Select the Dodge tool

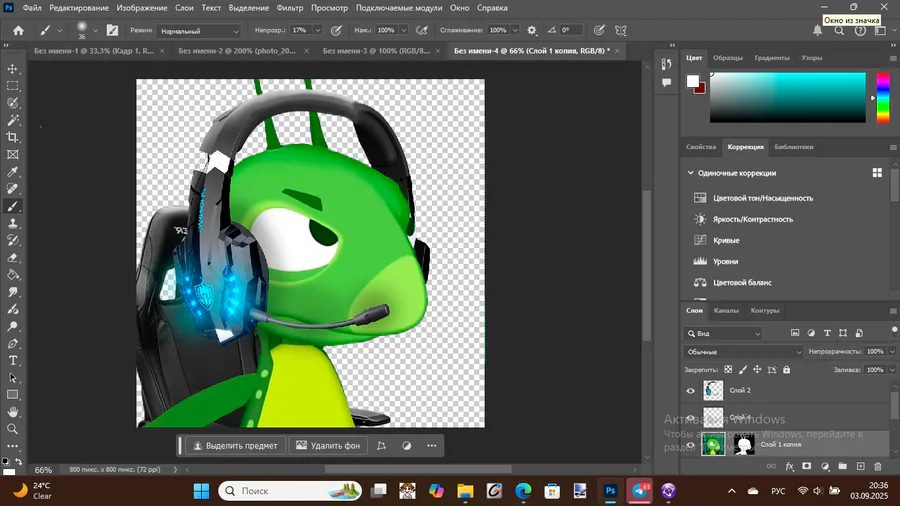13,326
